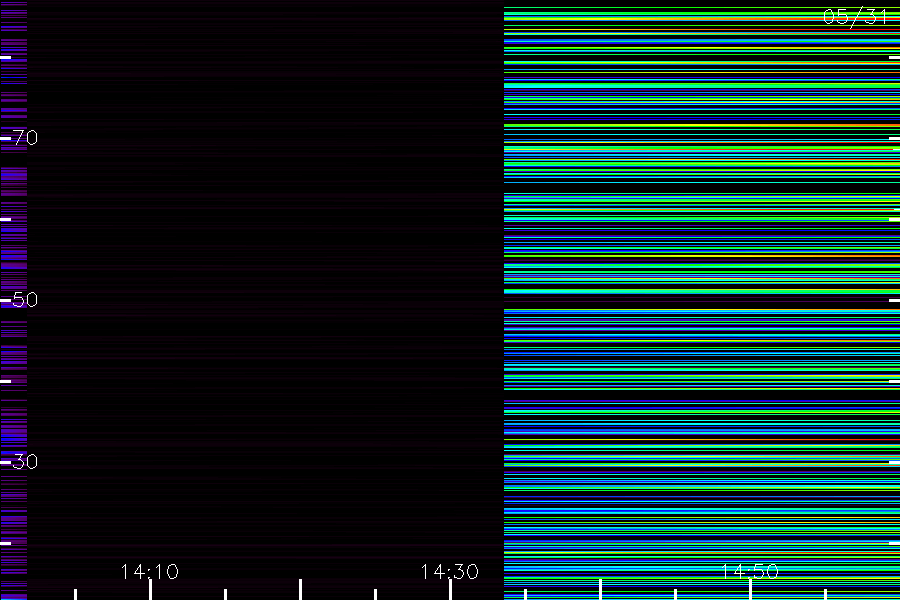The width and height of the screenshot is (900, 600).
Task: Click the tall tick mark below 14:30
Action: tap(450, 590)
